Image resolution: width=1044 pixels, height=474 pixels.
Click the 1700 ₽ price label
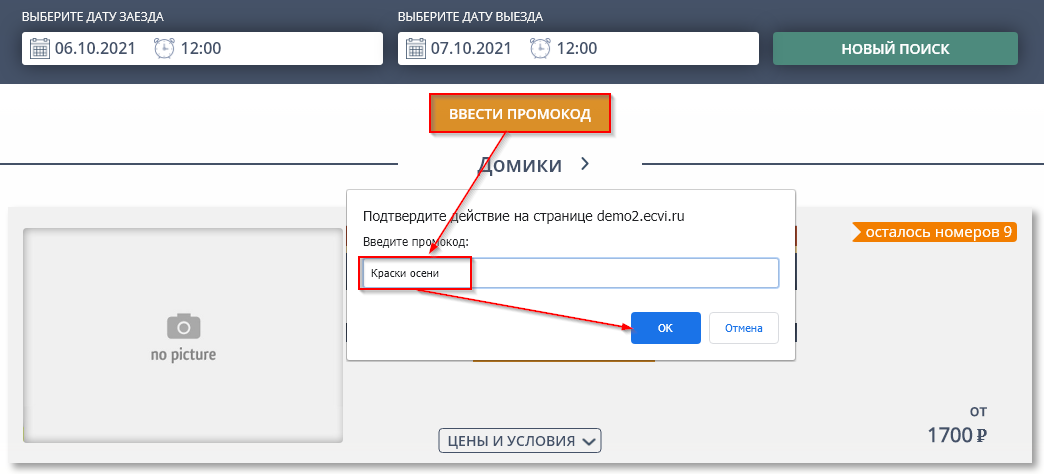957,435
